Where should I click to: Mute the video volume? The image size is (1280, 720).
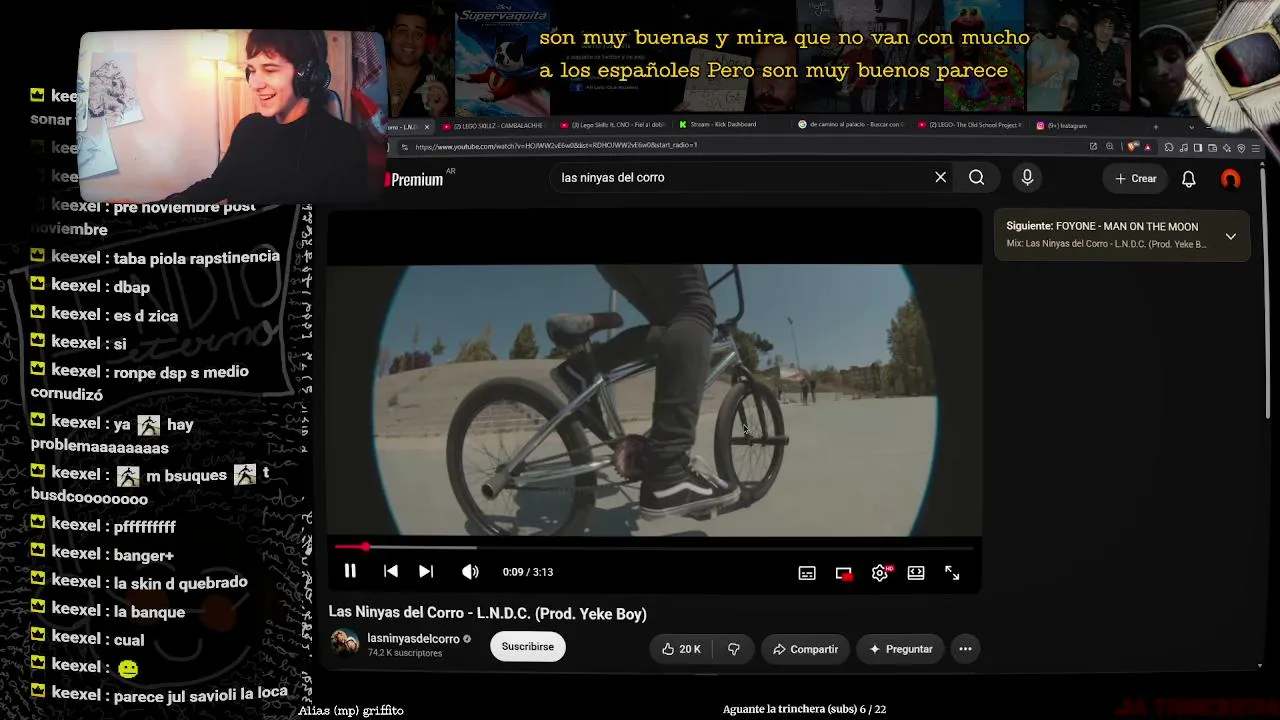coord(470,572)
